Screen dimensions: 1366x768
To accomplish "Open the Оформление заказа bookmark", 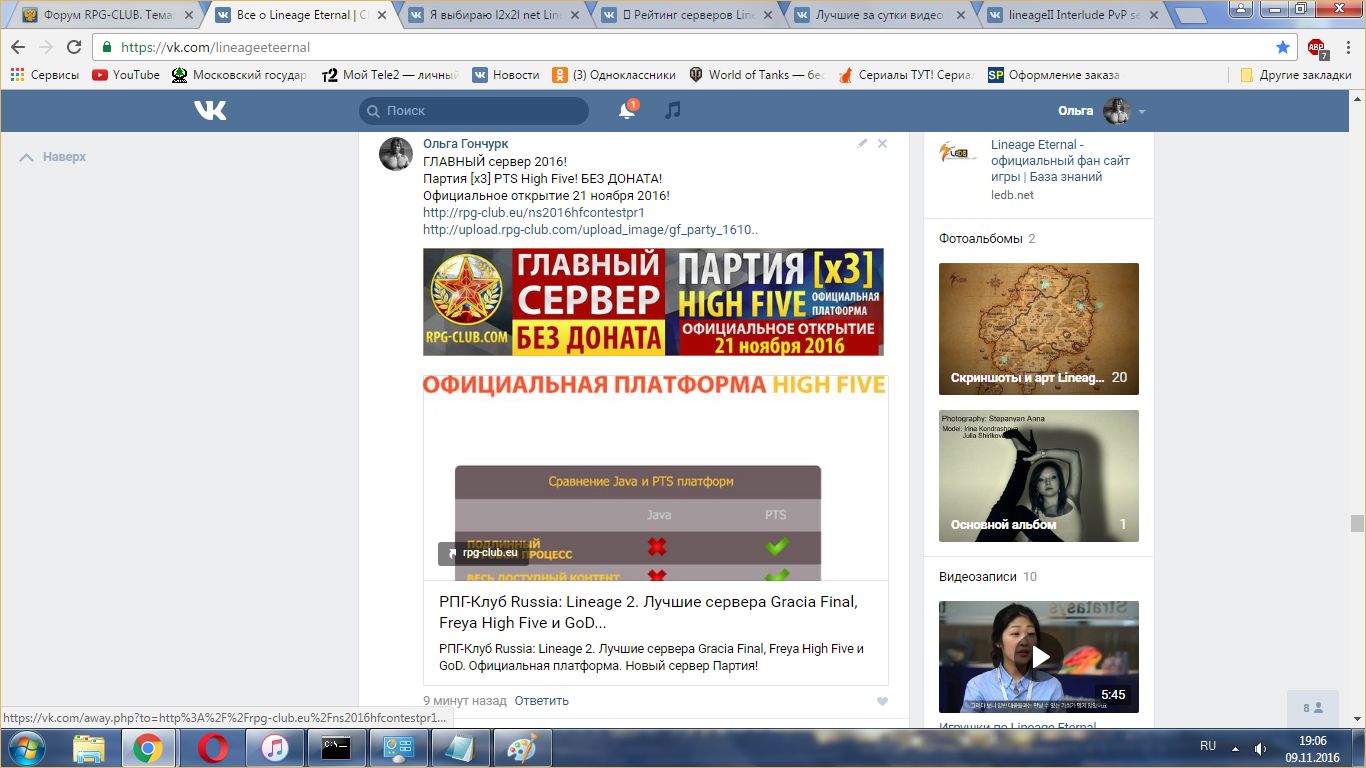I will (1054, 75).
